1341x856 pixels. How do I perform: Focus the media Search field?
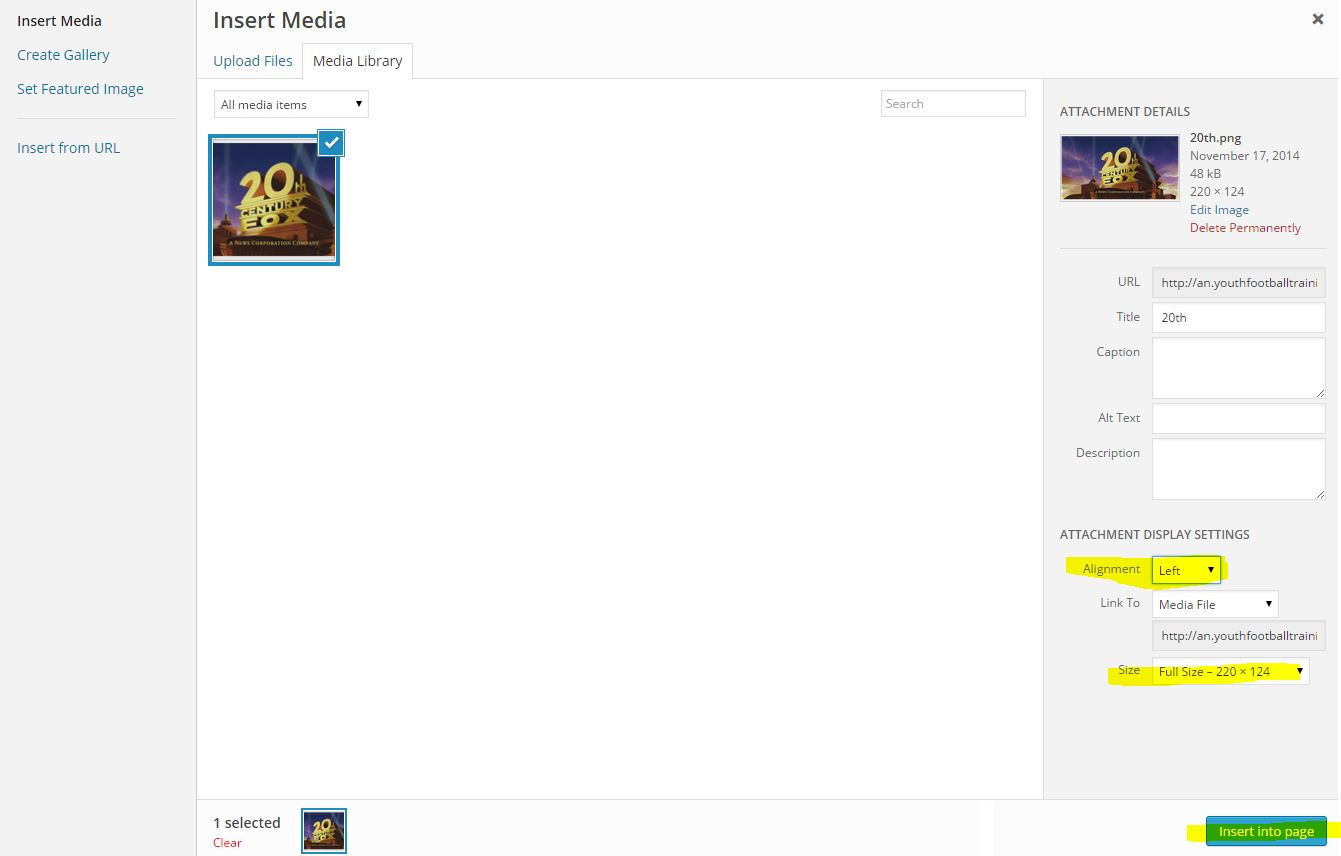coord(953,104)
